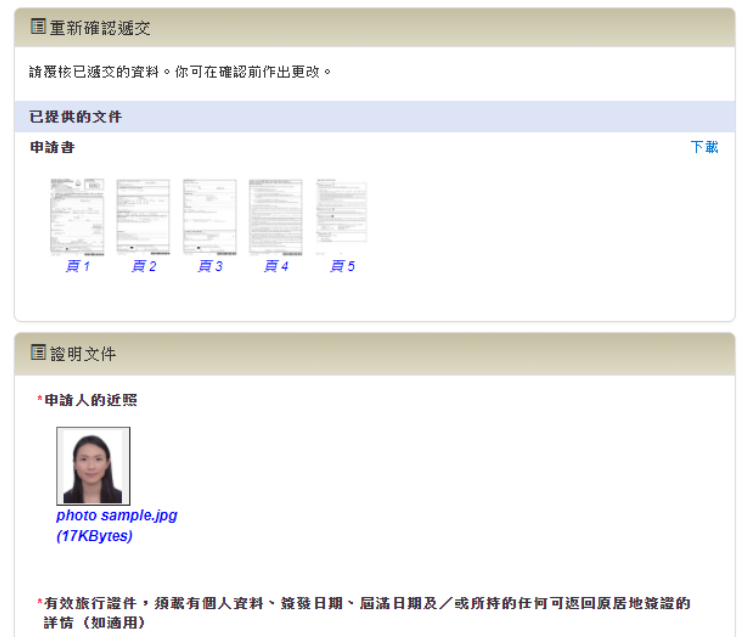Open page thumbnail labeled 頁 3
This screenshot has height=637, width=742.
210,217
